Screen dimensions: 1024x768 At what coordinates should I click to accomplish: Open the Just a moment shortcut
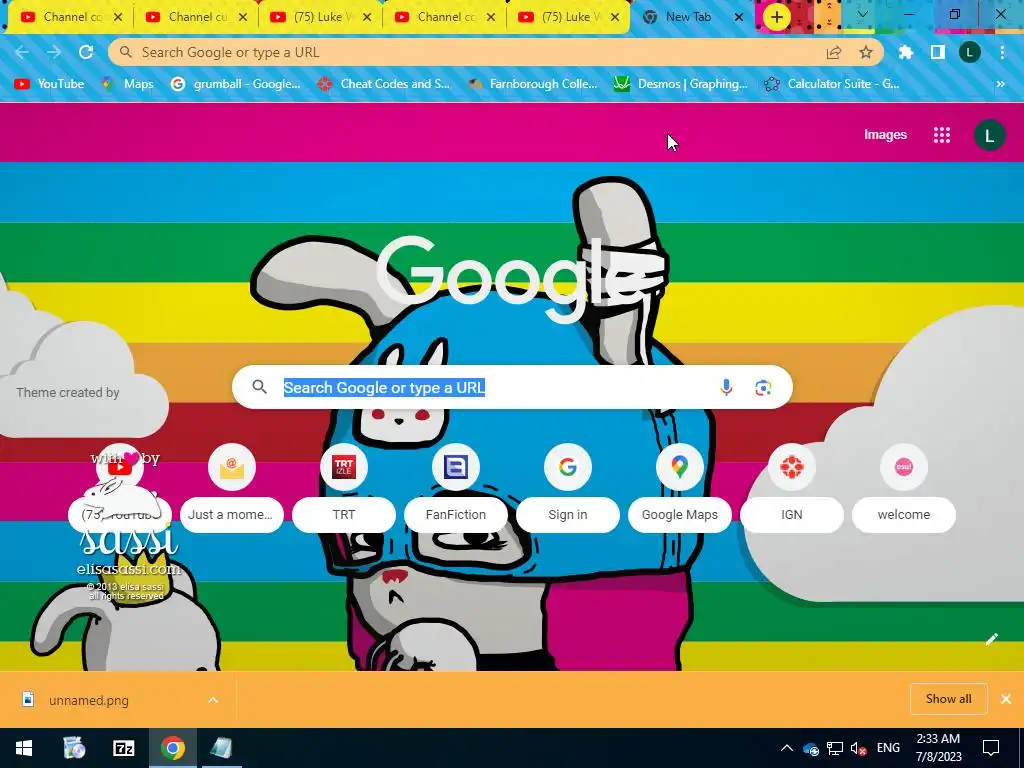click(x=232, y=488)
